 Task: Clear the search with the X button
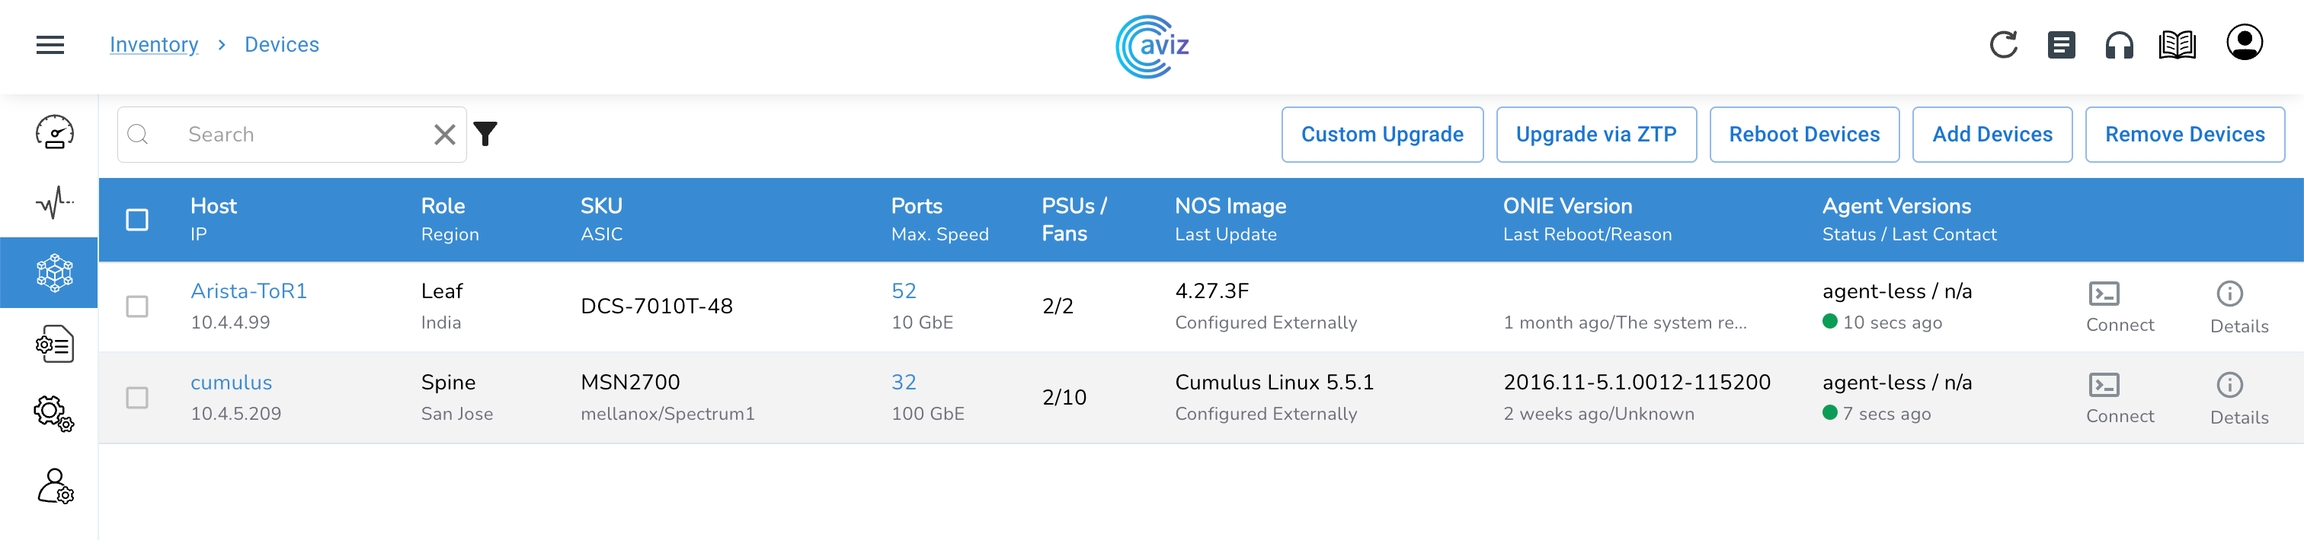pos(445,134)
